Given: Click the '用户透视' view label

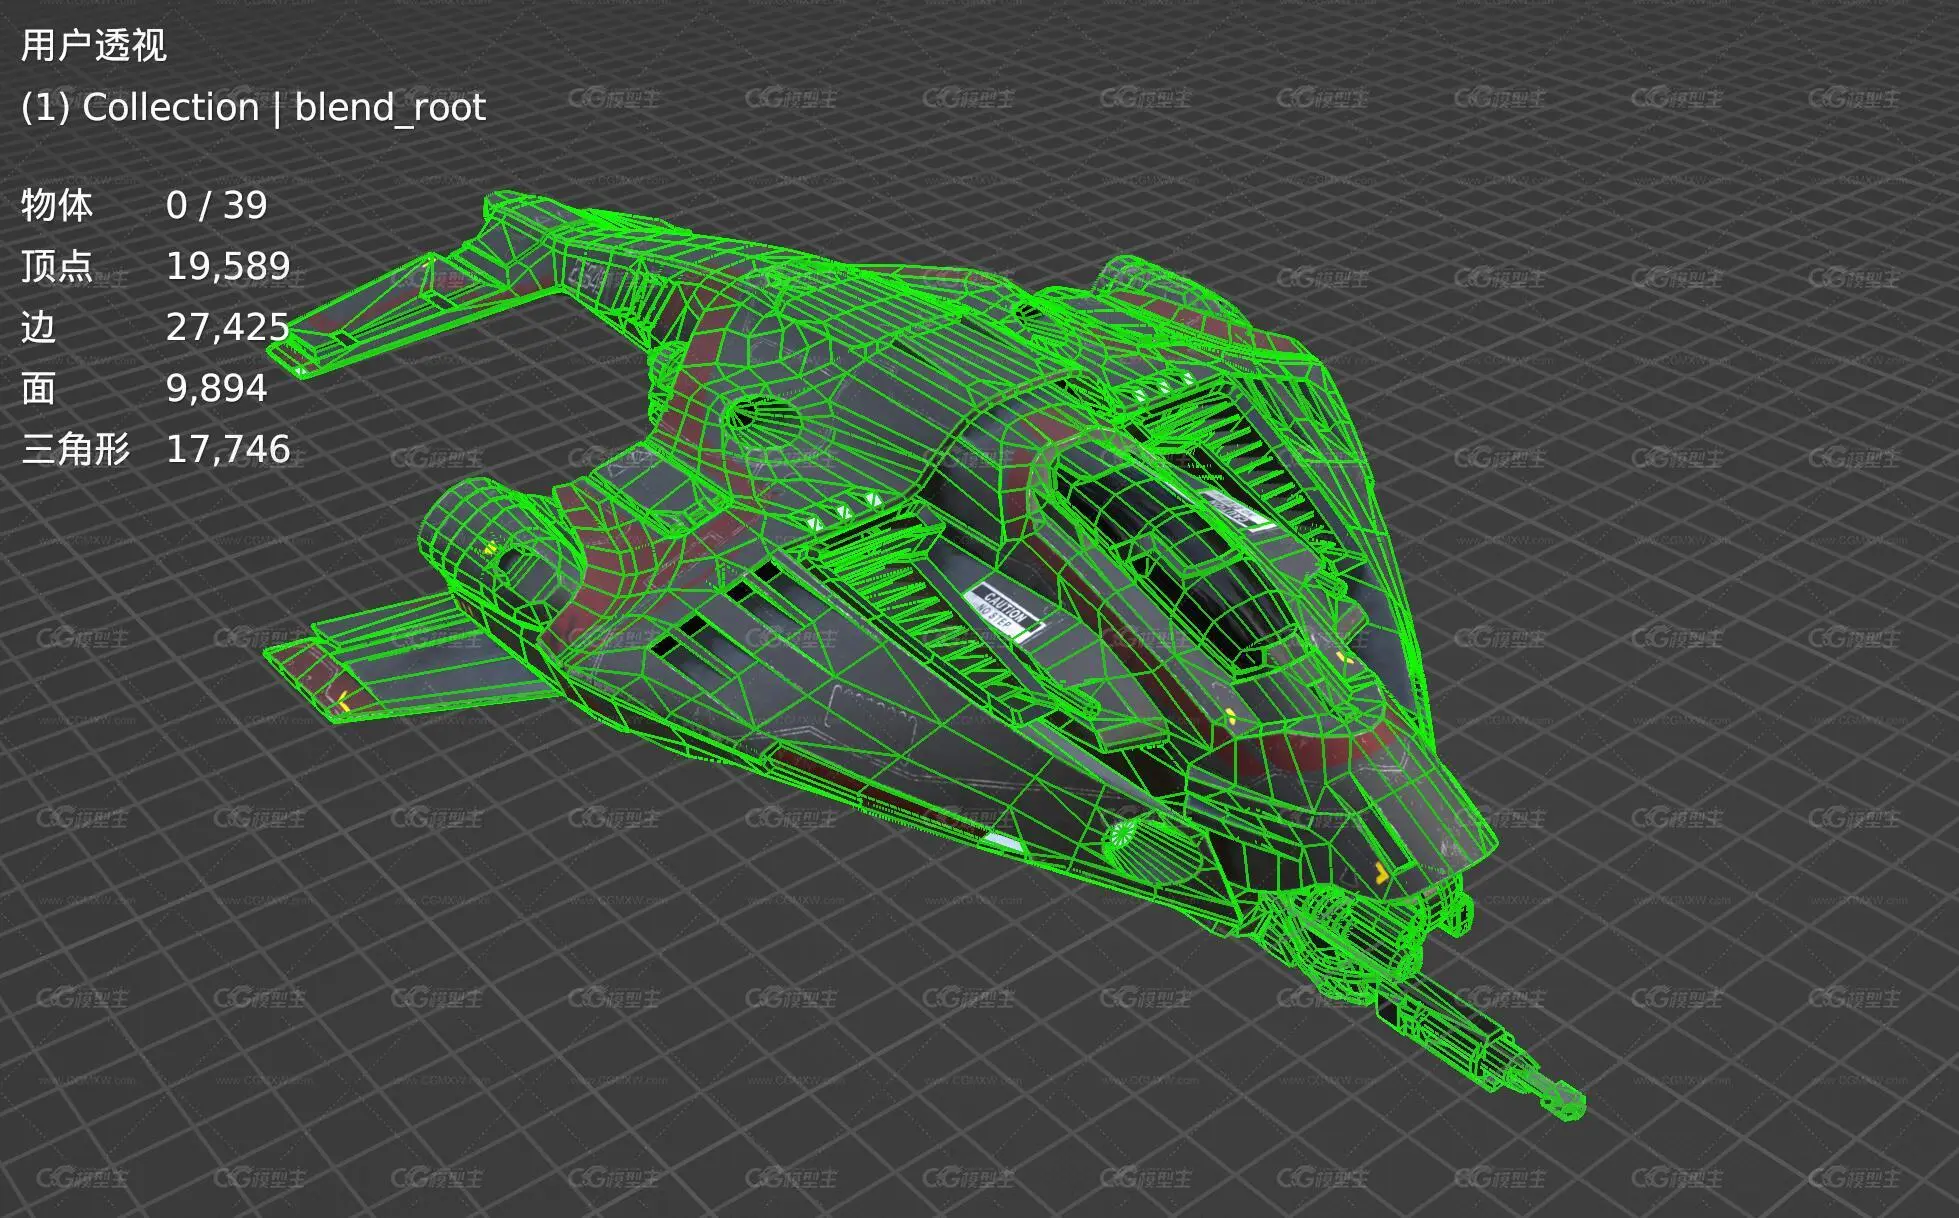Looking at the screenshot, I should click(94, 46).
